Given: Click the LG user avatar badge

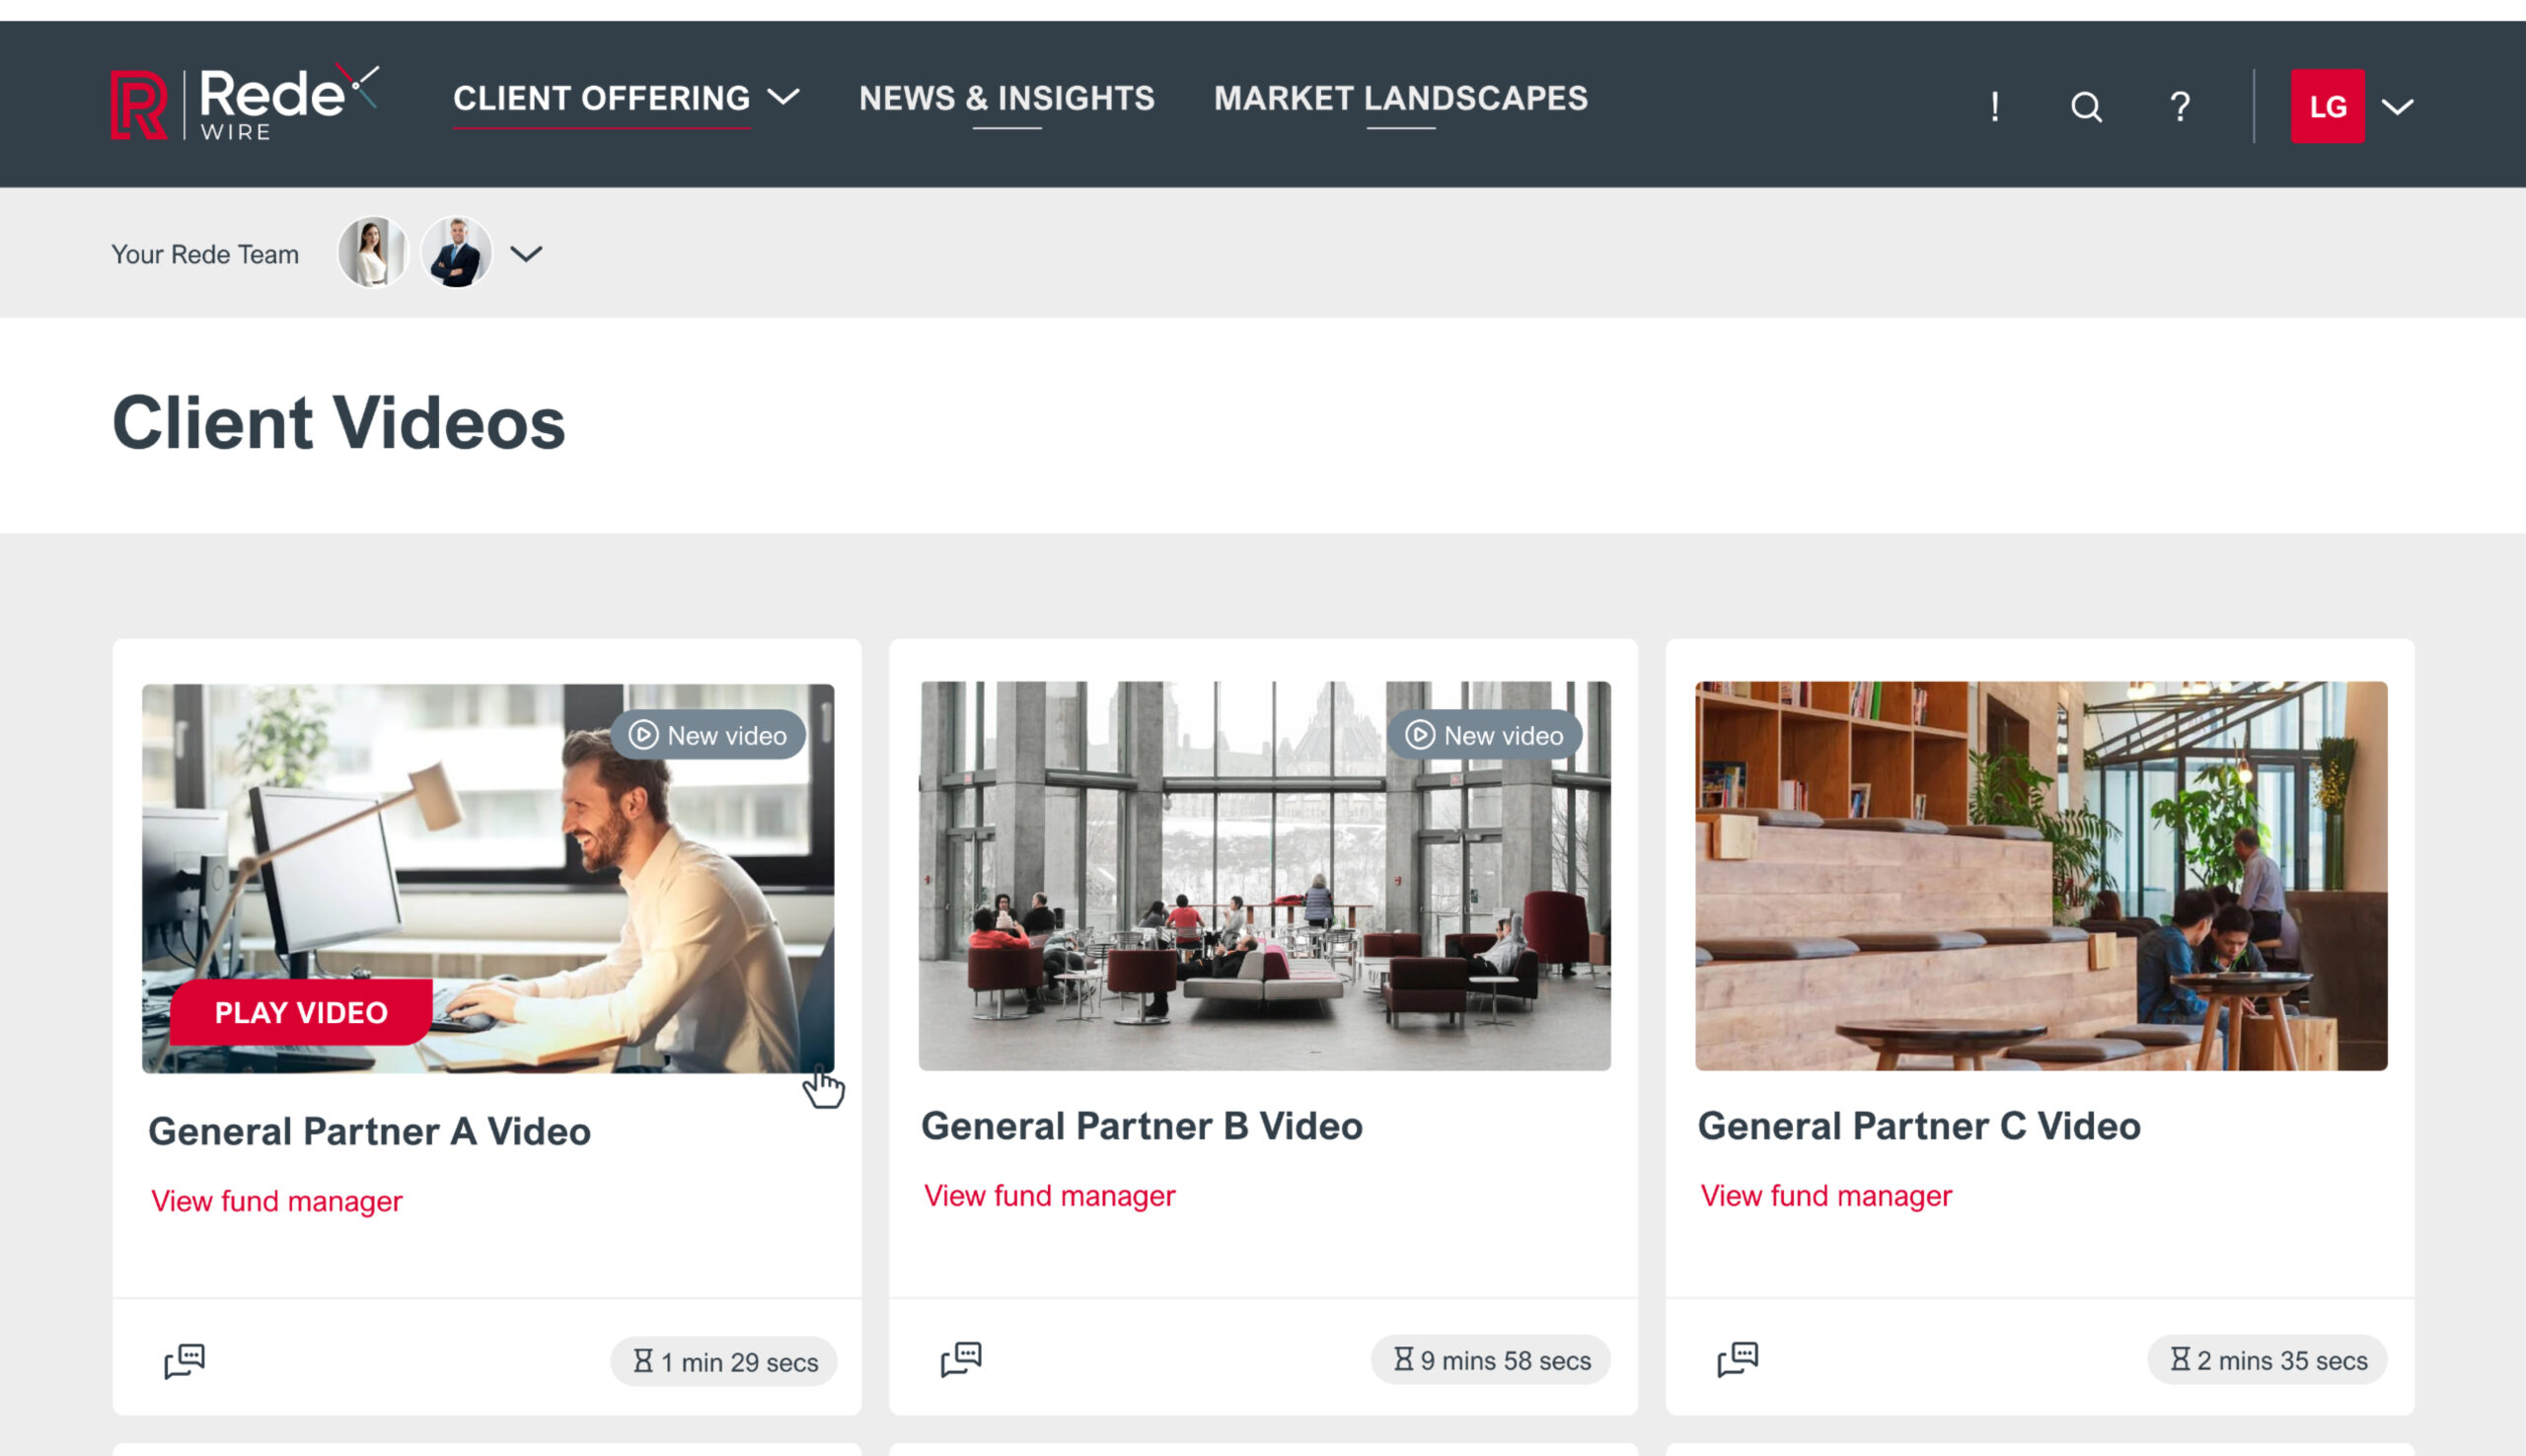Looking at the screenshot, I should pyautogui.click(x=2327, y=106).
